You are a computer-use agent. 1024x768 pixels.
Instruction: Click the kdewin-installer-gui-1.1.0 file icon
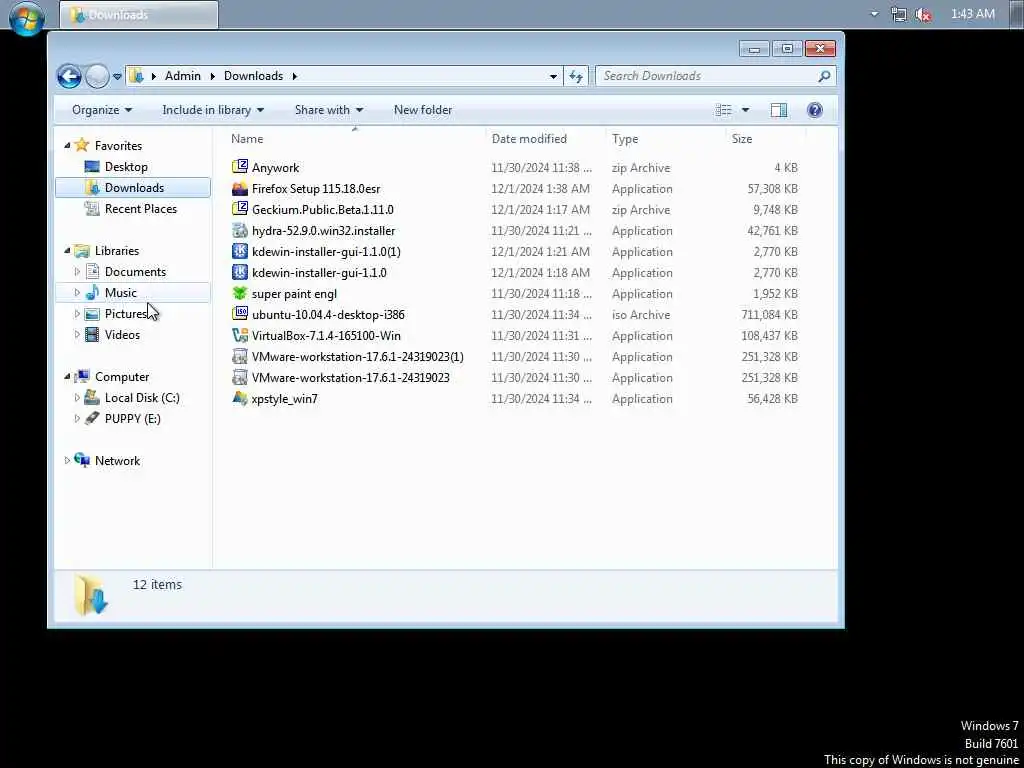coord(240,272)
